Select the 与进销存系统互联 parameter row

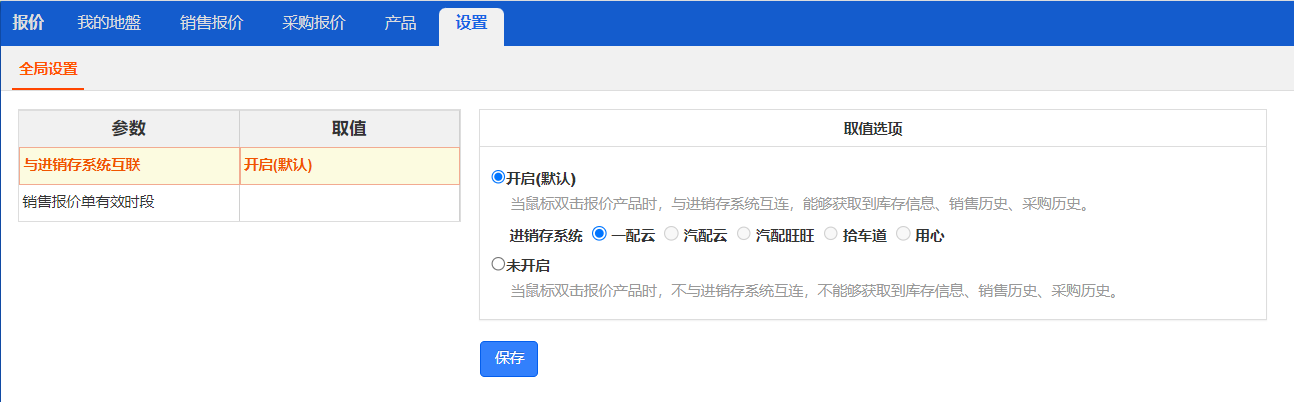tap(129, 165)
